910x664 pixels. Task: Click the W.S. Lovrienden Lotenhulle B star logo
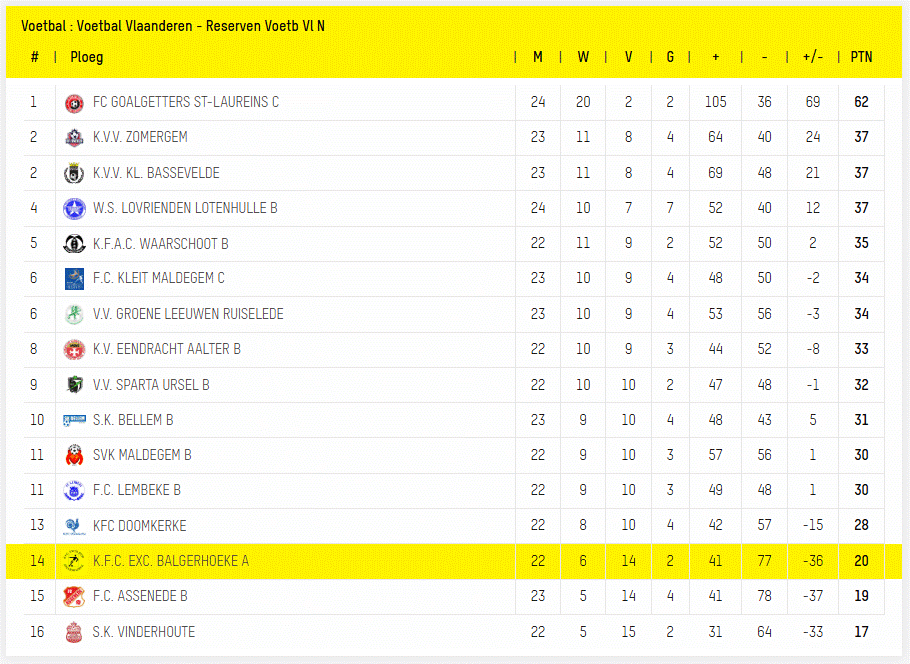coord(73,208)
